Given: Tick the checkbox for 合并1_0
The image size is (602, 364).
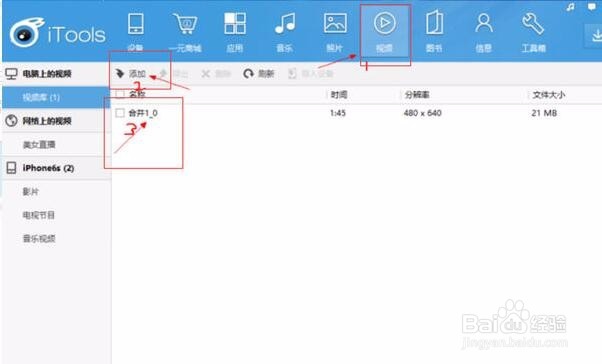Looking at the screenshot, I should pos(120,113).
